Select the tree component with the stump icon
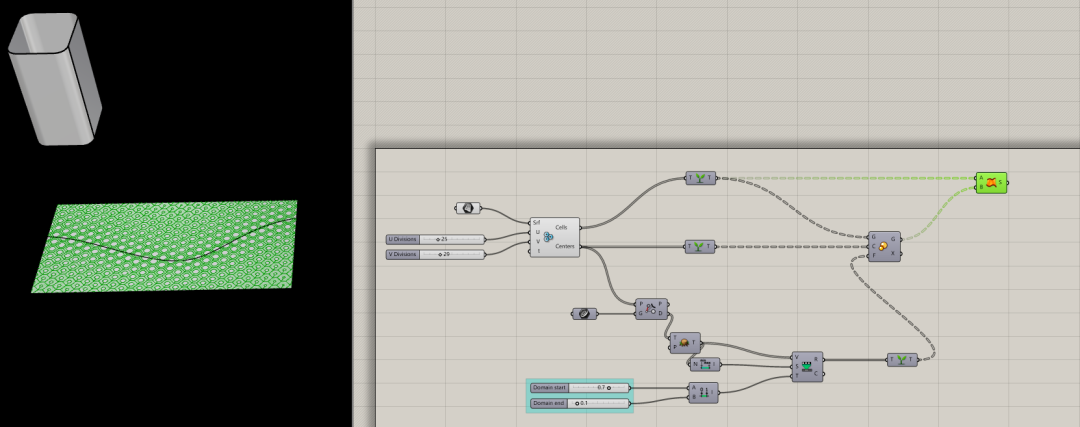This screenshot has width=1080, height=427. click(x=685, y=342)
